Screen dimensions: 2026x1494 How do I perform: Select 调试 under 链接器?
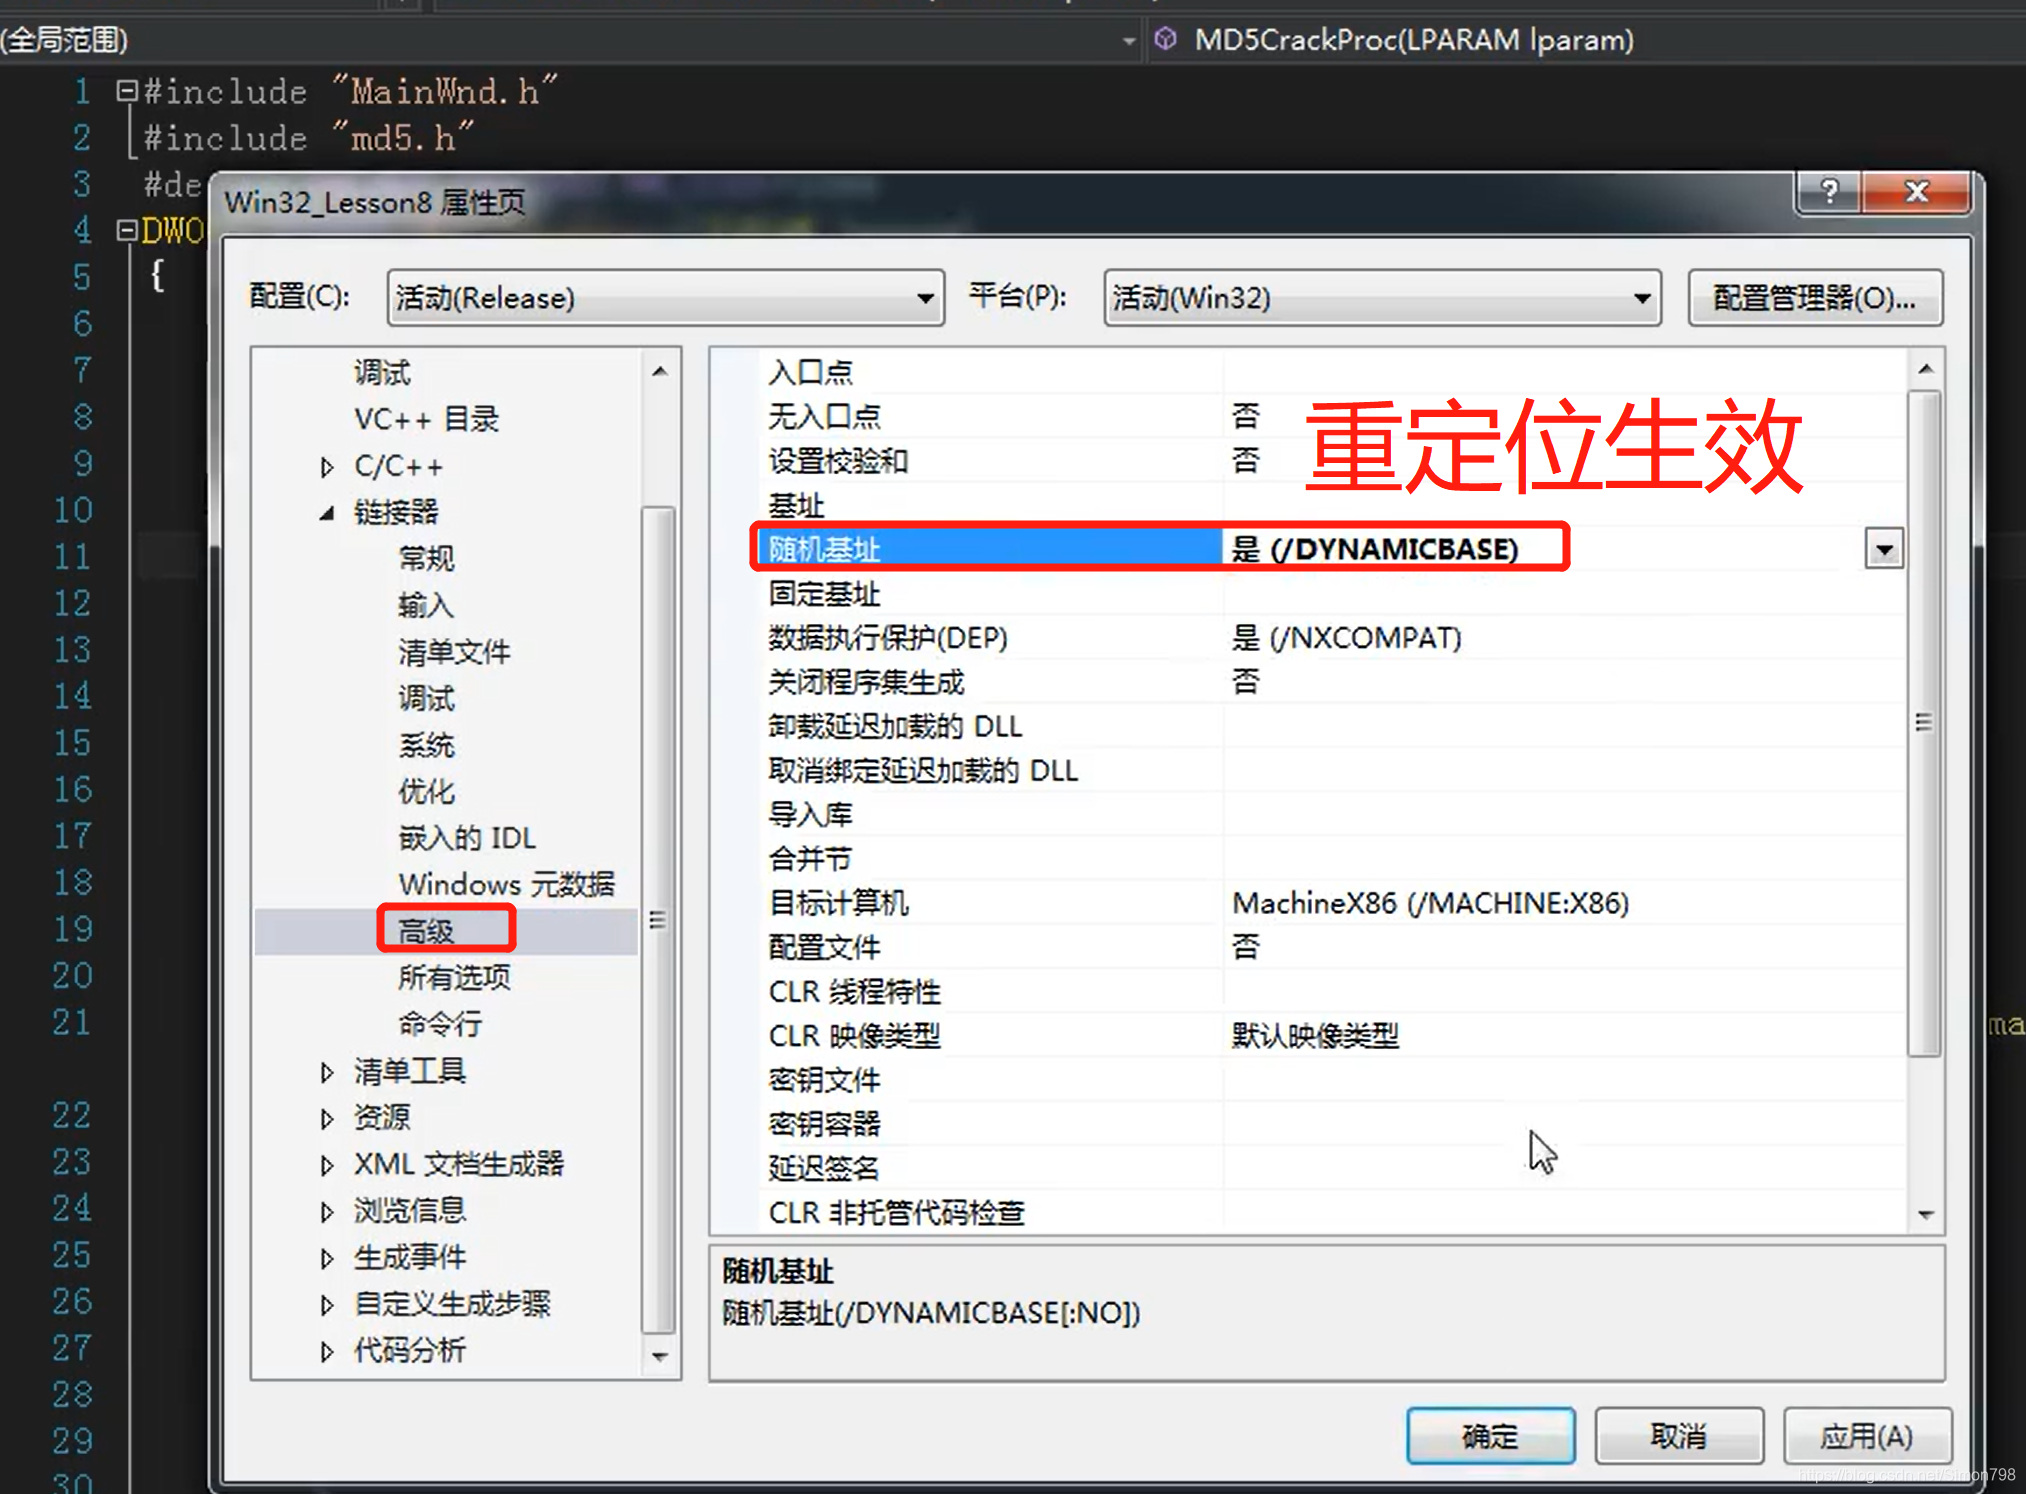[426, 698]
